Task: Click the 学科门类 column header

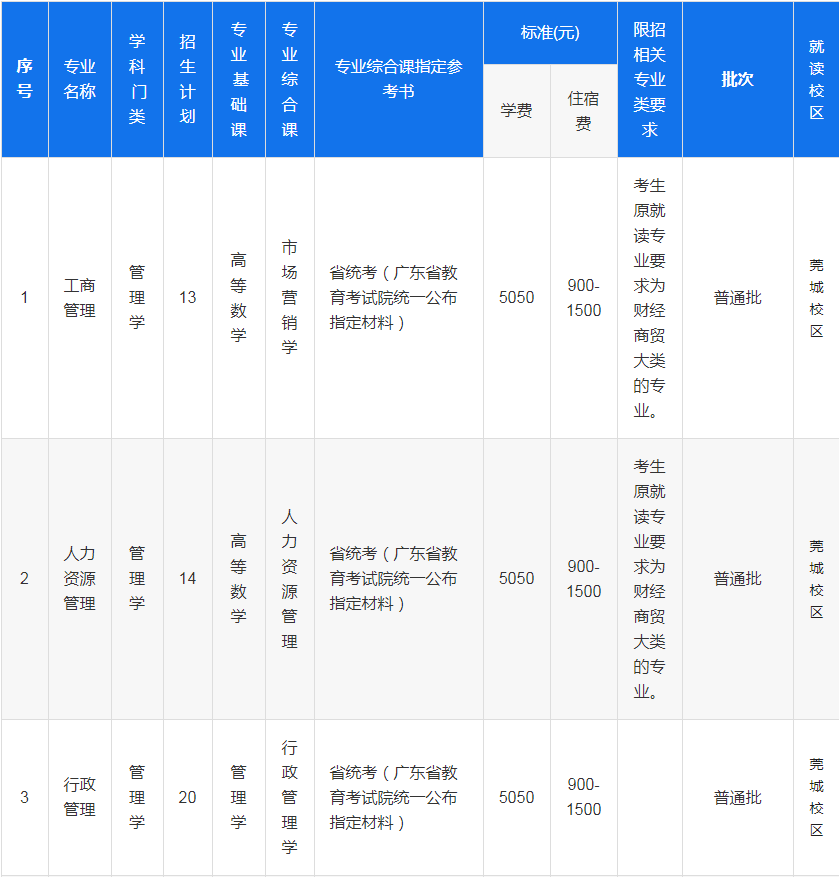Action: click(137, 79)
